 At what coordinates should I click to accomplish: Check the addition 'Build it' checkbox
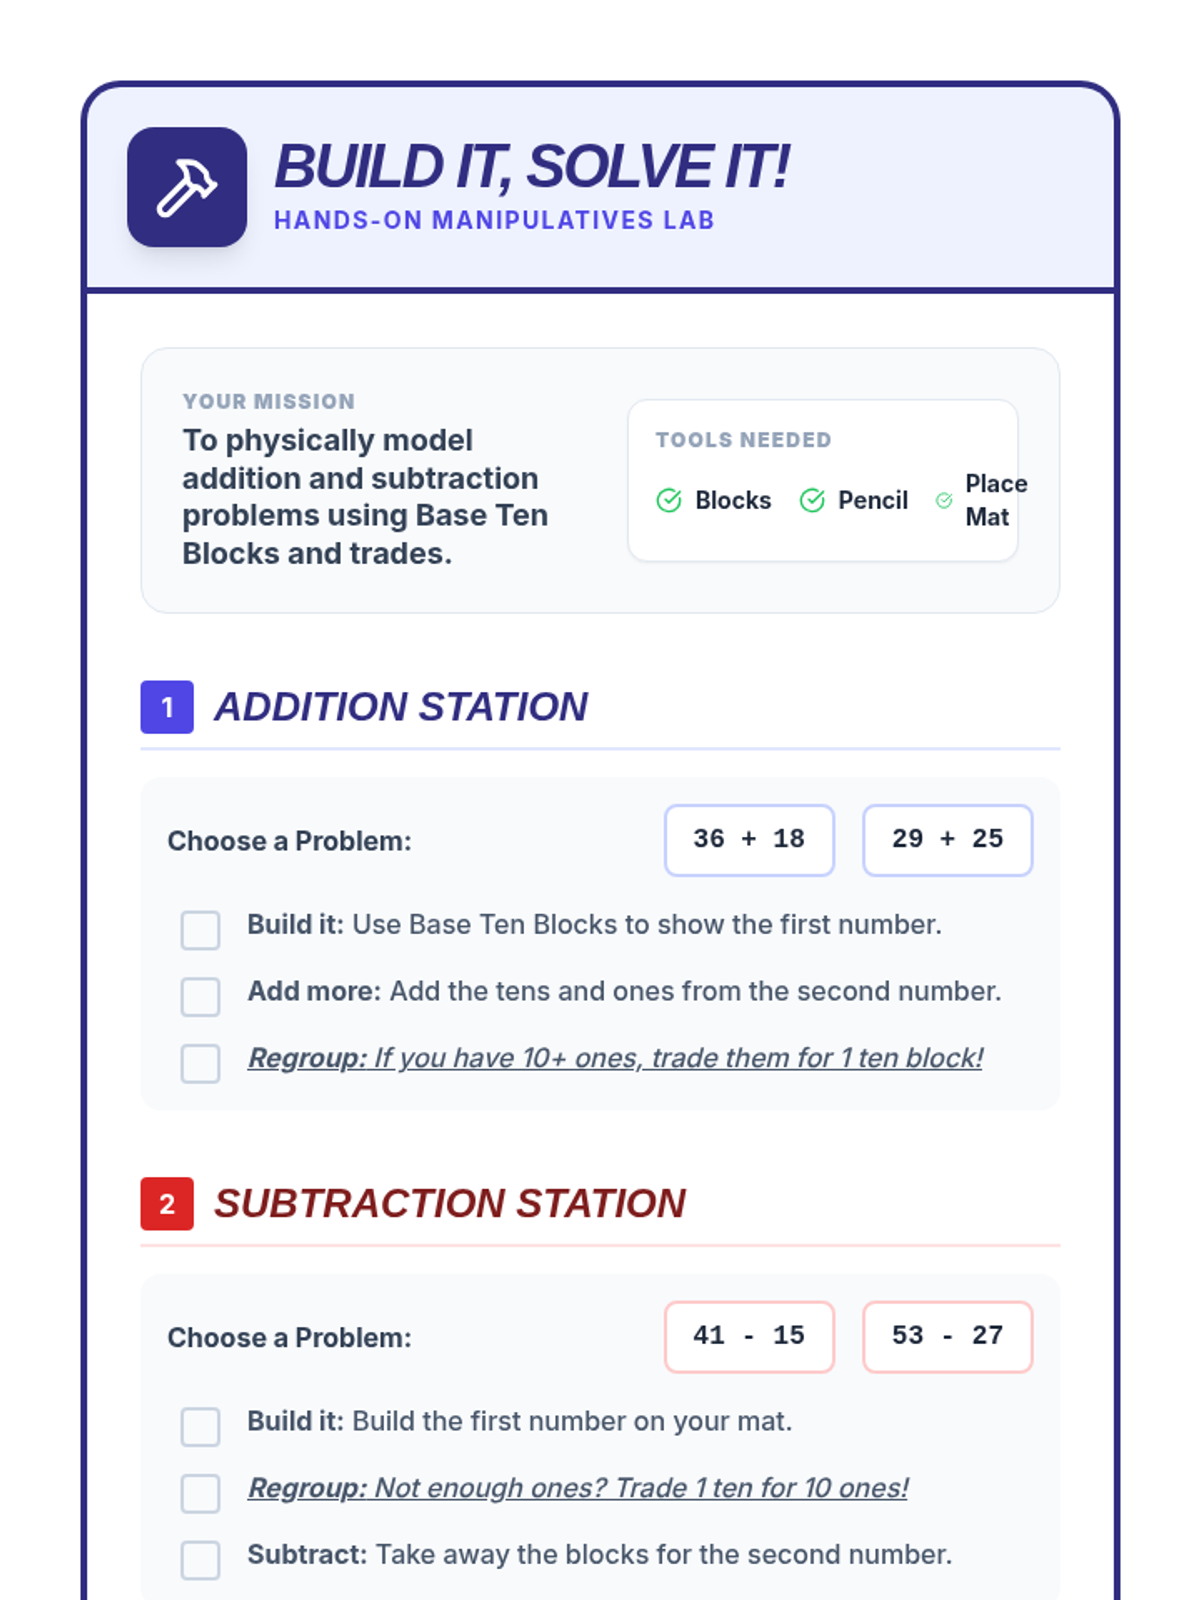click(201, 930)
